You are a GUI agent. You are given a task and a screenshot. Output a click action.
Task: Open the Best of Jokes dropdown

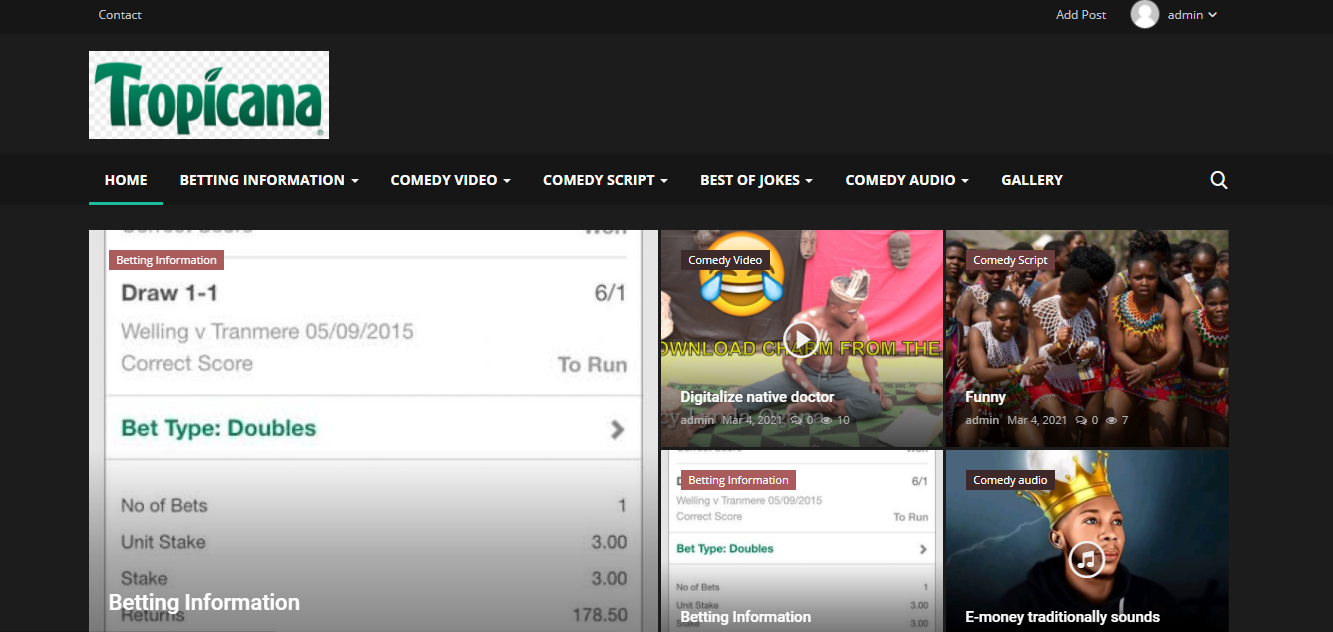point(756,180)
